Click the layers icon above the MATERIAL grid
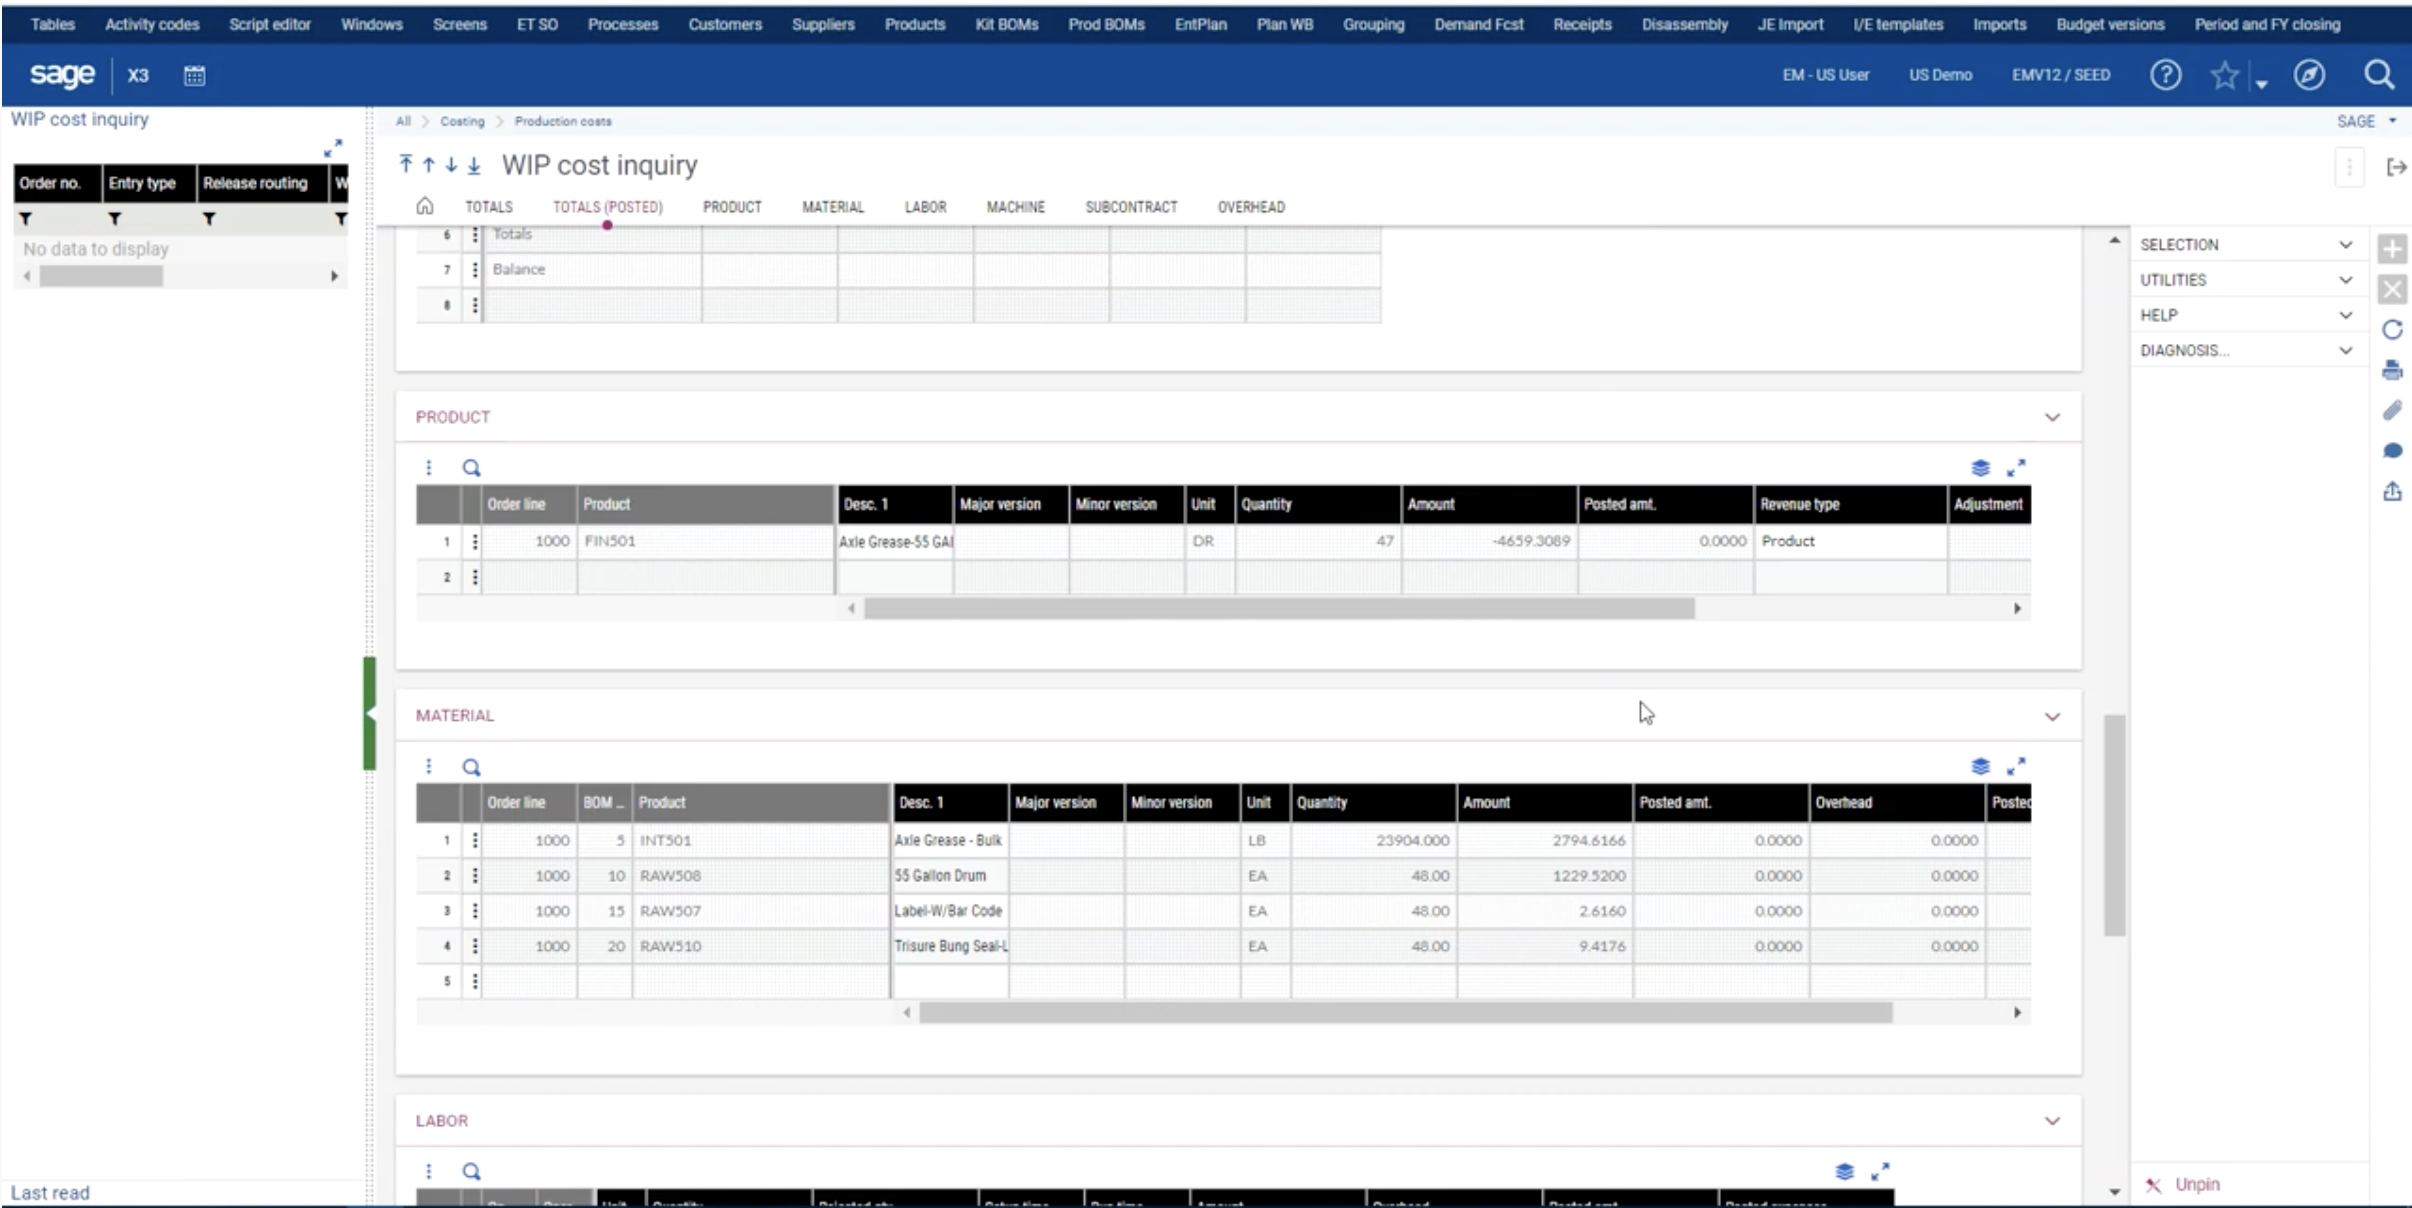 point(1980,766)
